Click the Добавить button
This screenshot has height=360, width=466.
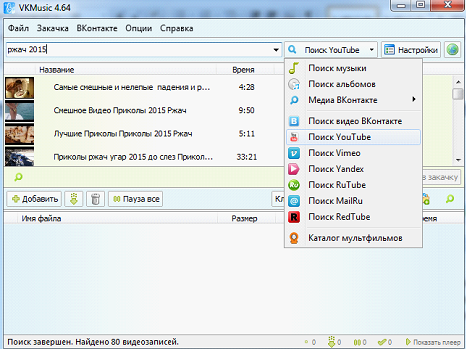[34, 199]
